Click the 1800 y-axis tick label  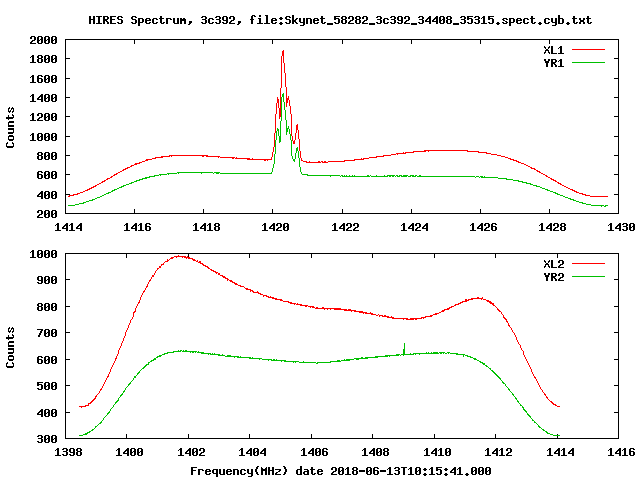43,59
